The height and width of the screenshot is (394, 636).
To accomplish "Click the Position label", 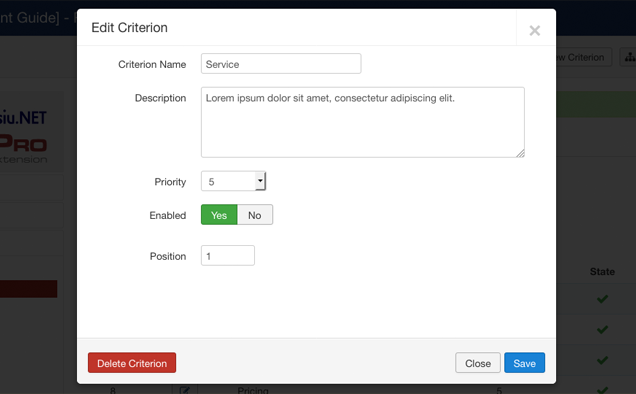I will (168, 256).
